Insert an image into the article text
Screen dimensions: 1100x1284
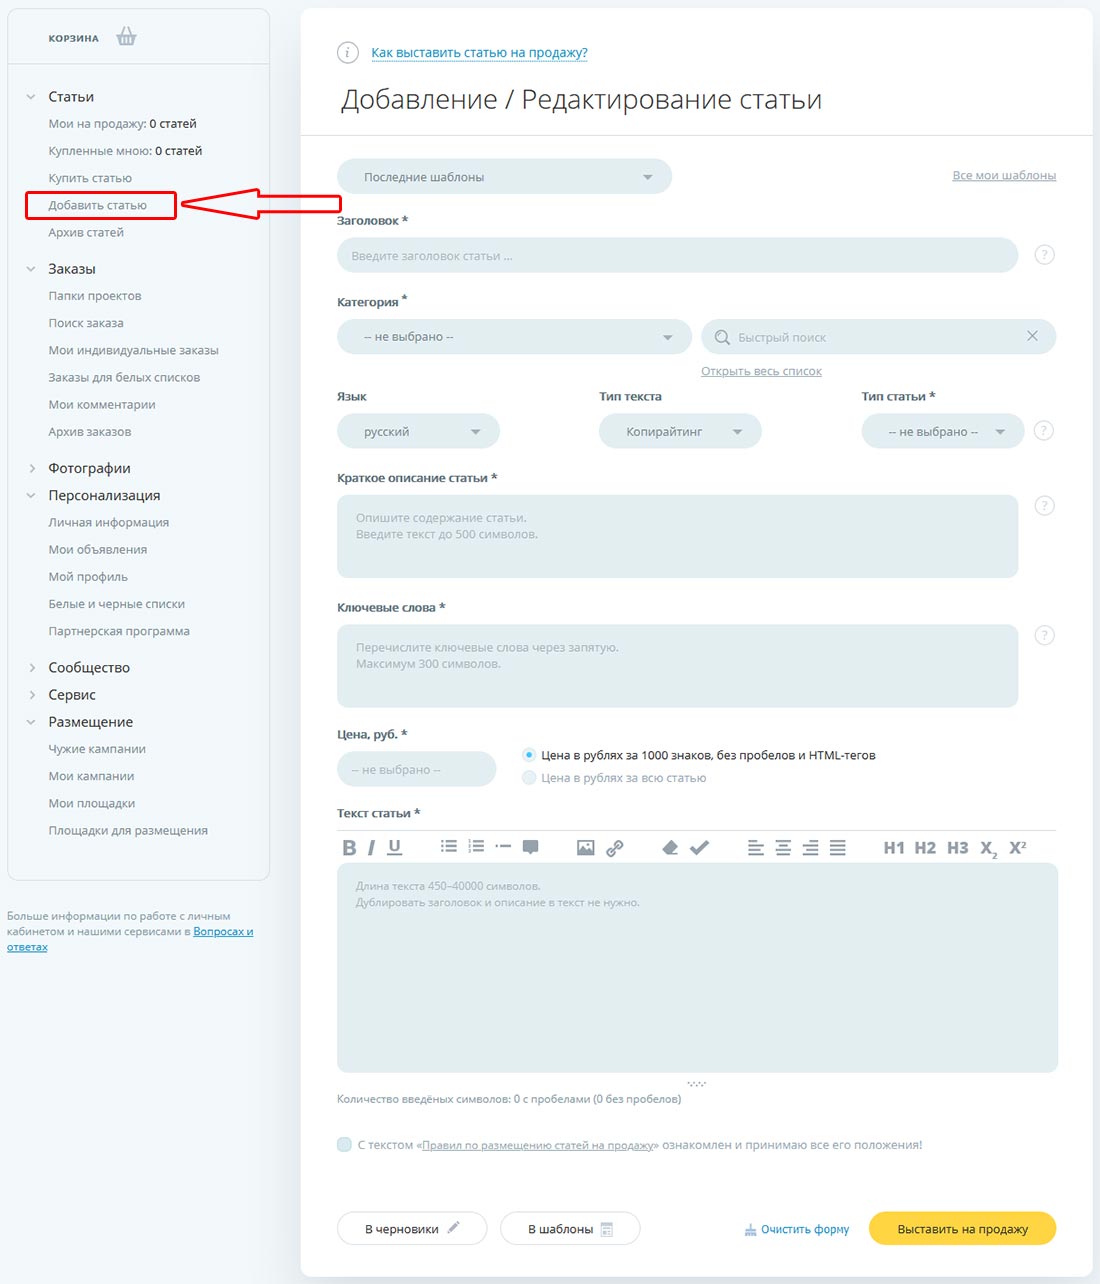(x=584, y=847)
